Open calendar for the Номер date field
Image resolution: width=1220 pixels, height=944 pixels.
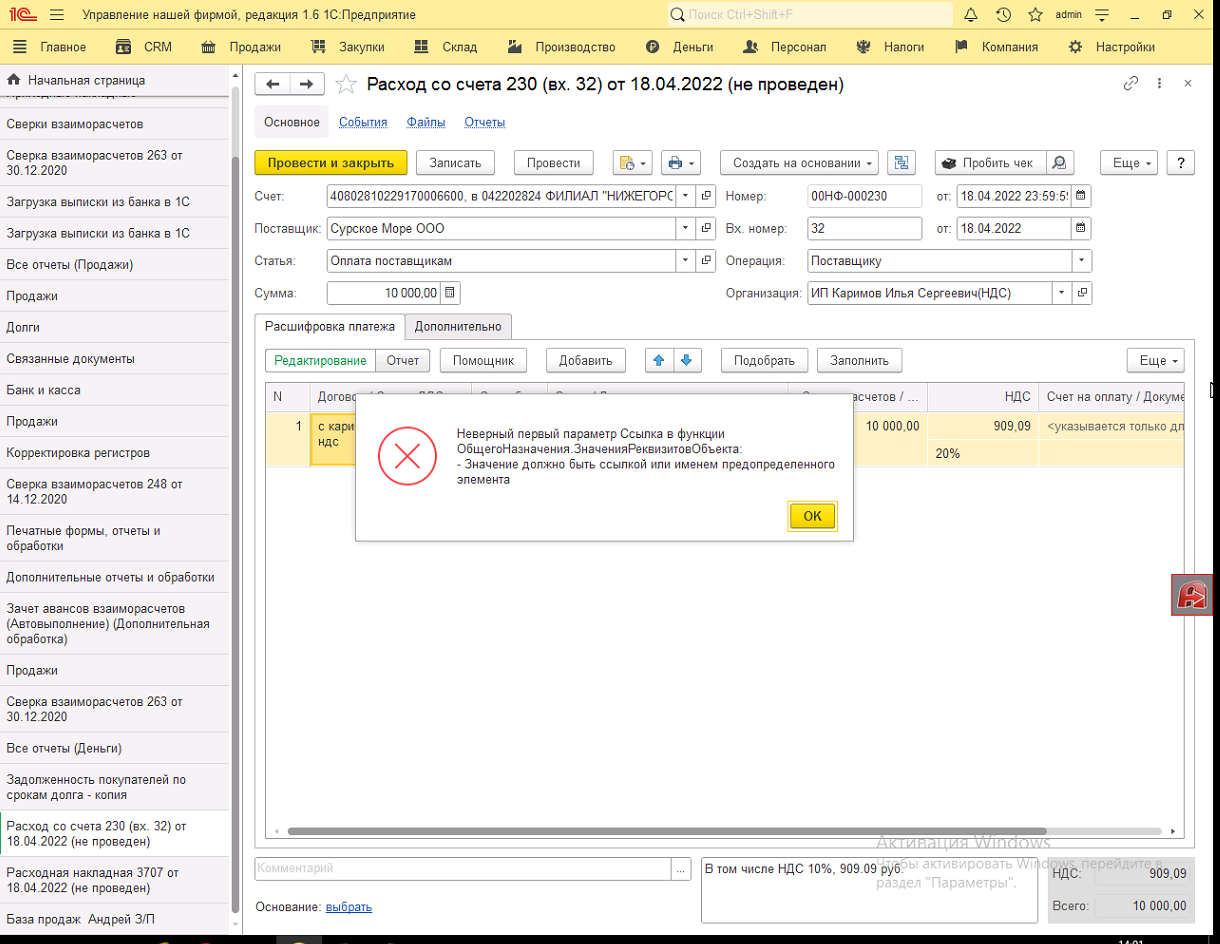[1081, 196]
